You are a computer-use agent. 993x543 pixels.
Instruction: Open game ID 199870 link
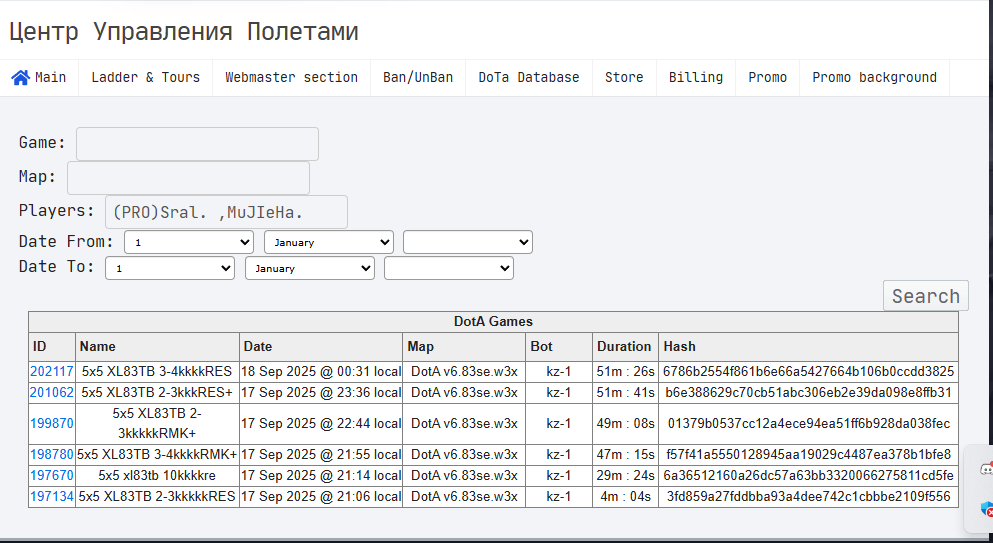tap(52, 423)
